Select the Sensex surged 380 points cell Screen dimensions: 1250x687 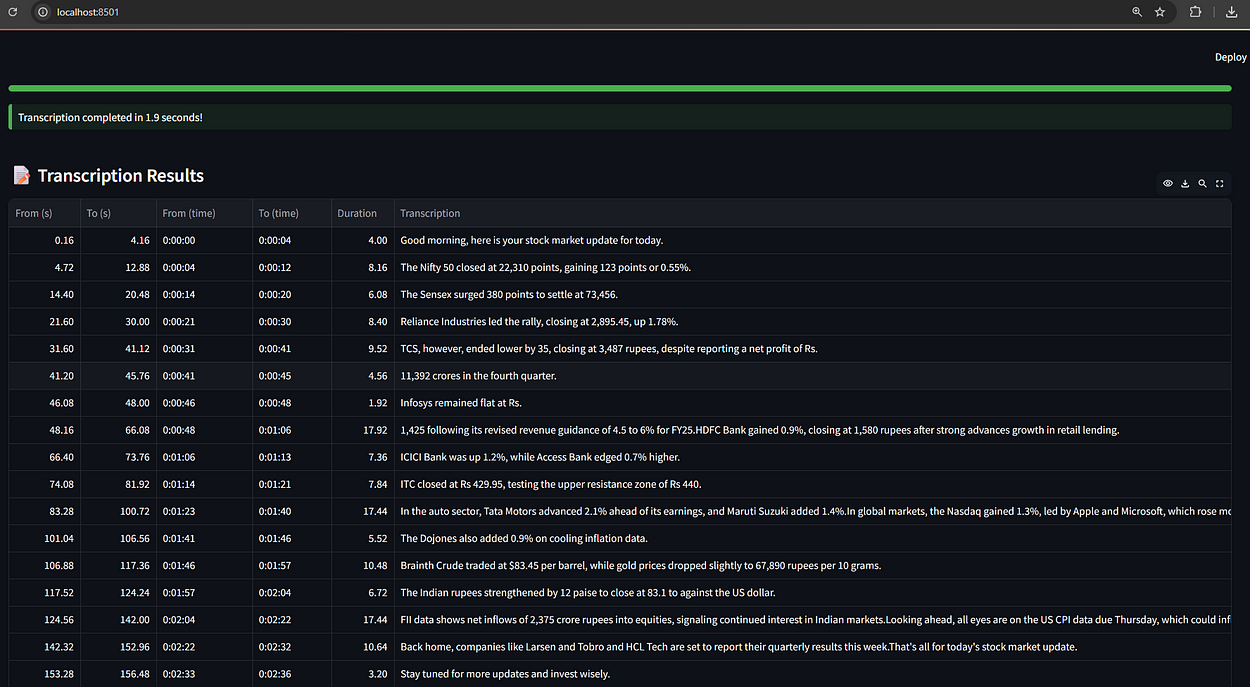point(812,294)
